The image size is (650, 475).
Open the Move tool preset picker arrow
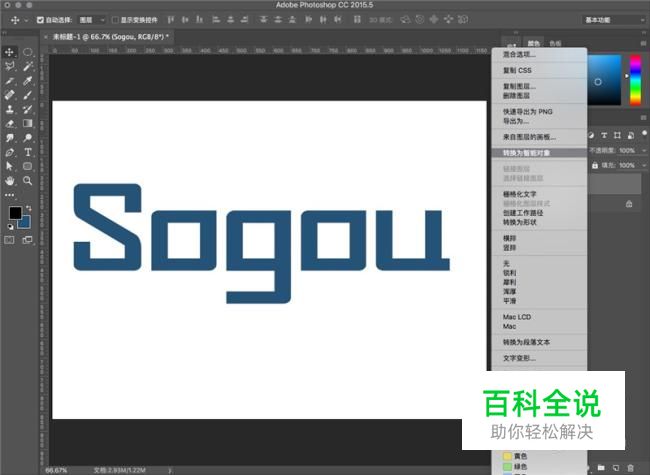pos(26,20)
